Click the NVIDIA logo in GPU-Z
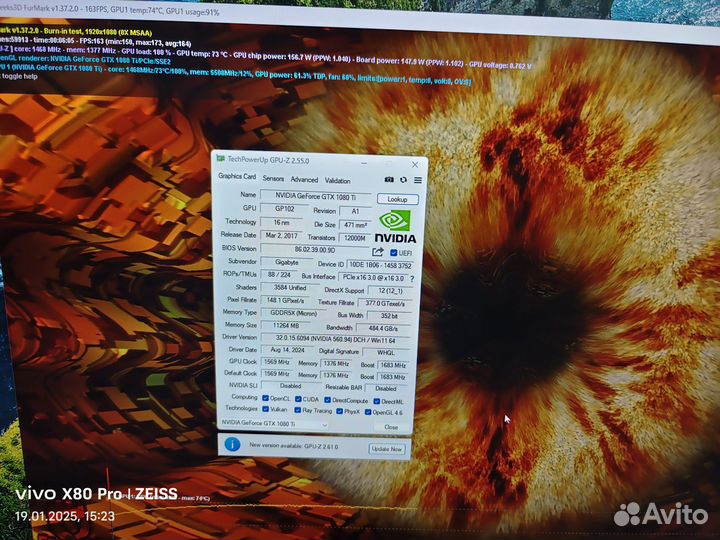 pyautogui.click(x=395, y=227)
